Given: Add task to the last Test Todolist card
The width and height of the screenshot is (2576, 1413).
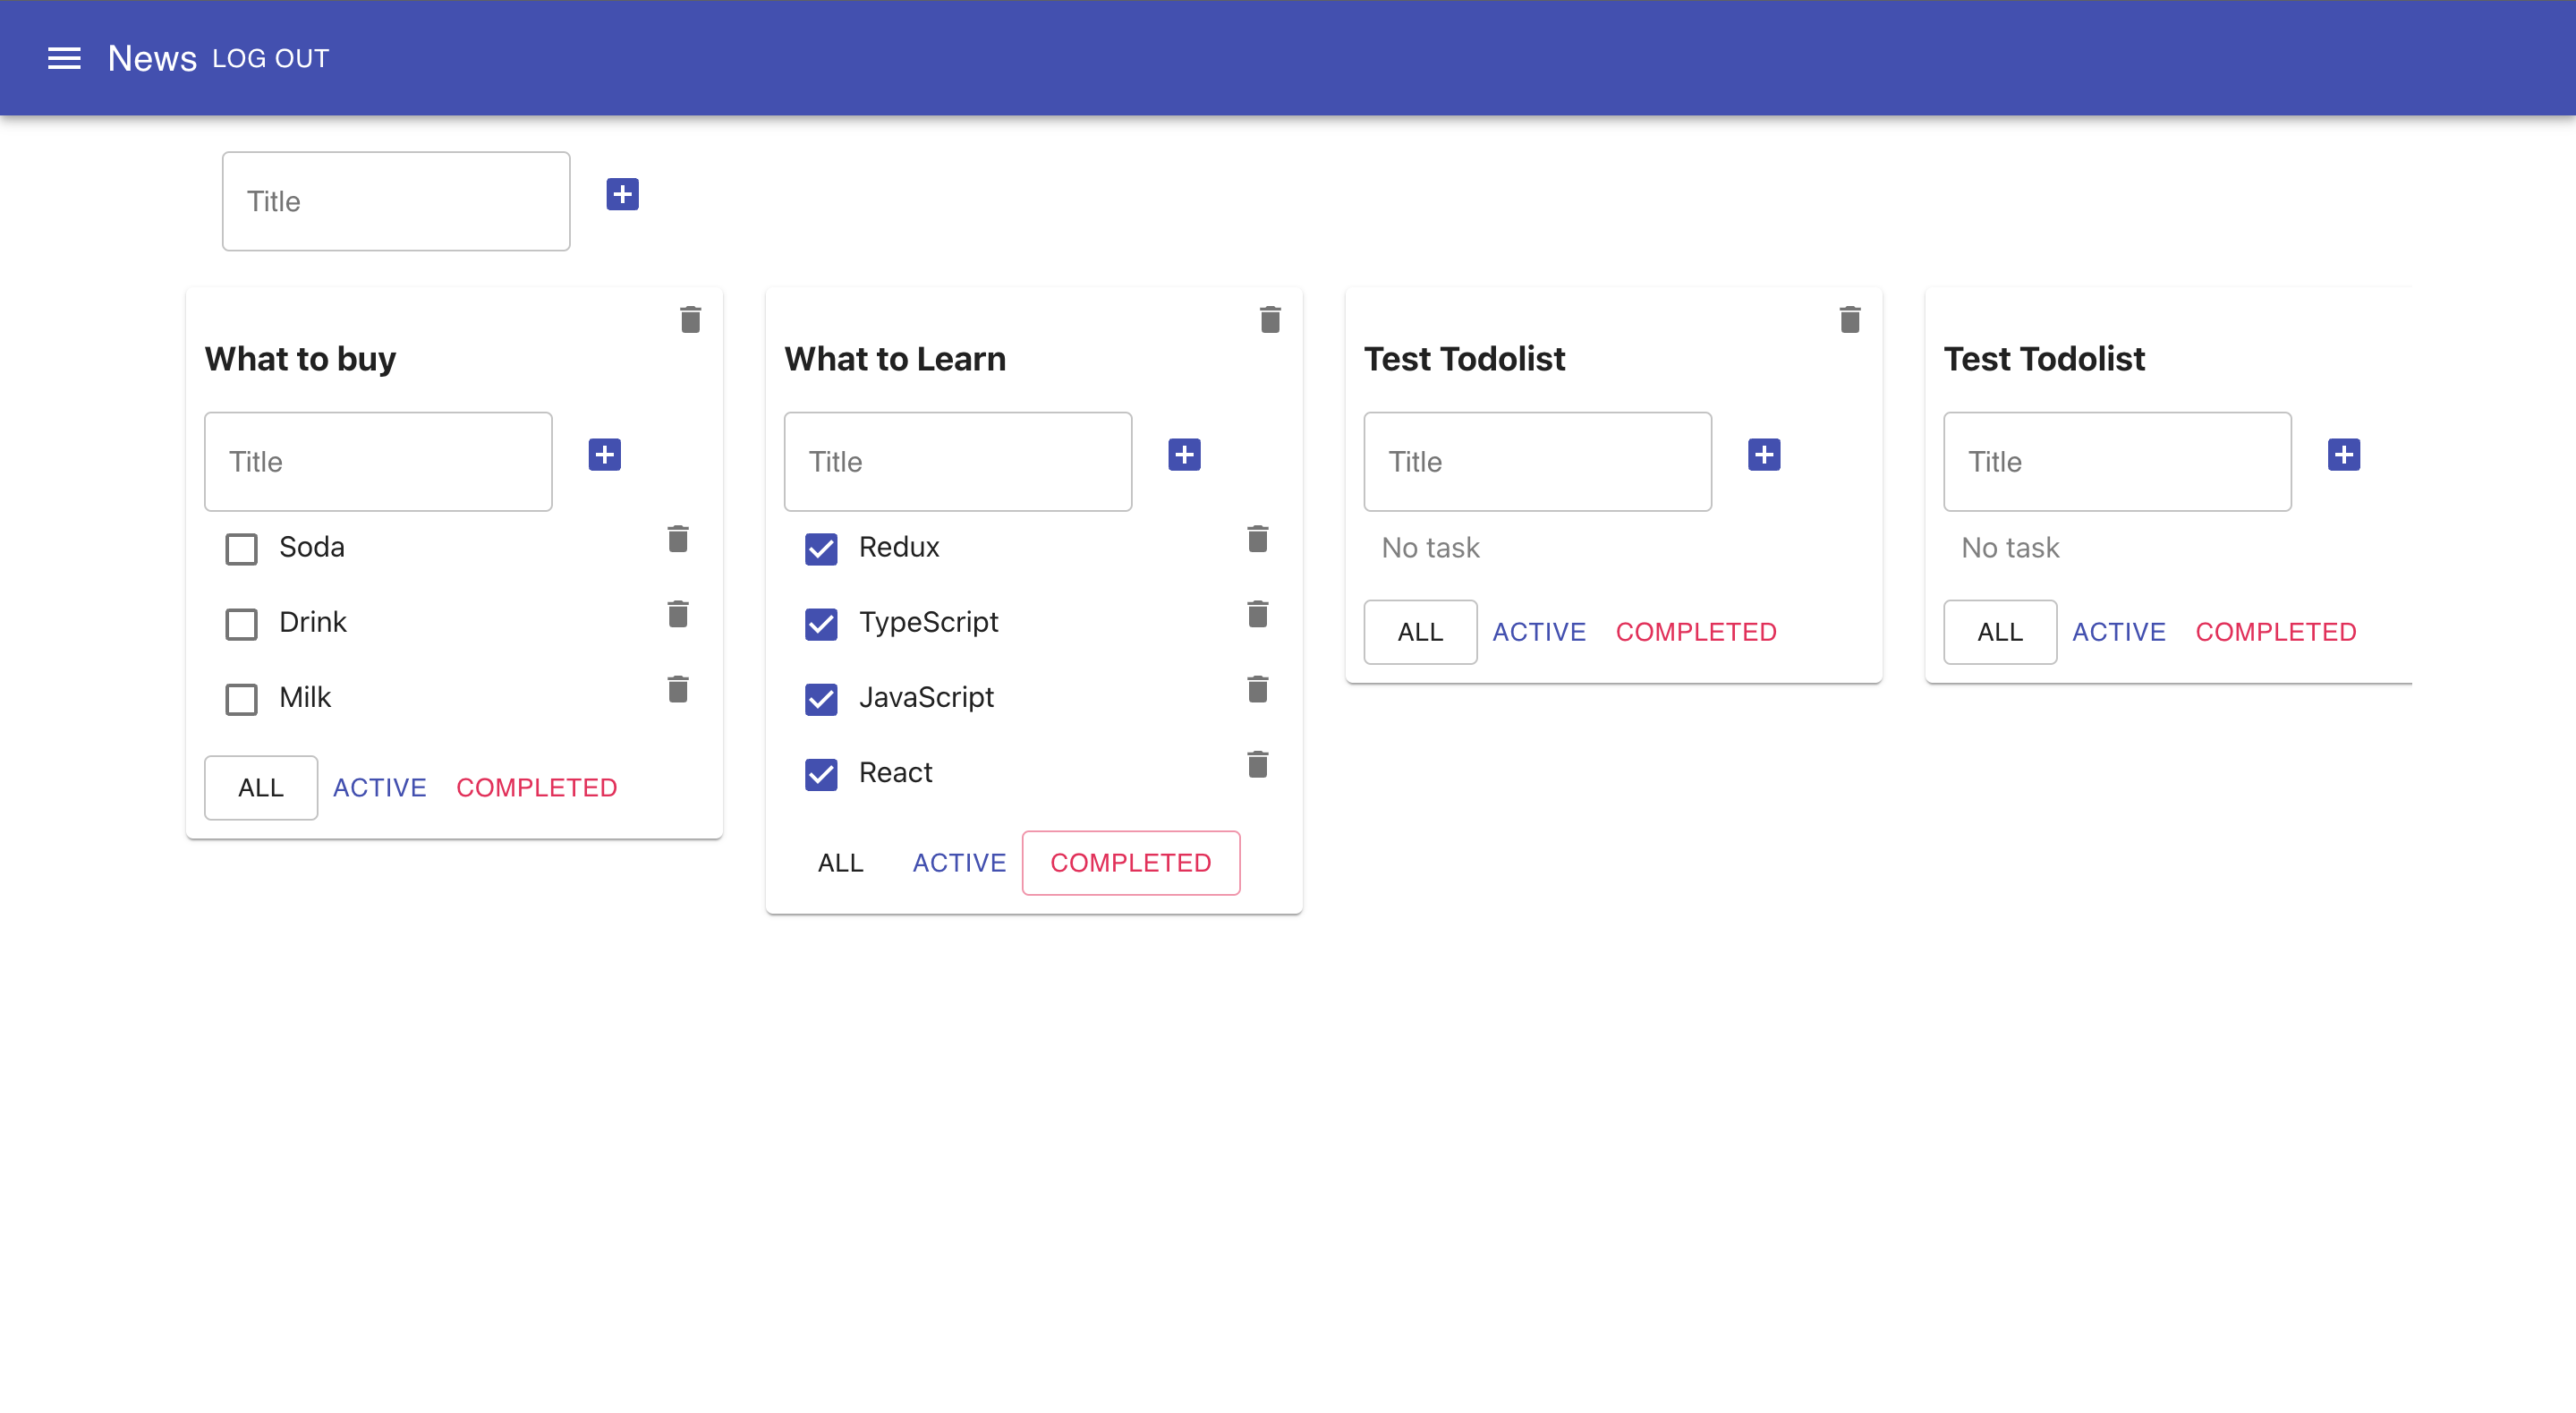Looking at the screenshot, I should [x=2344, y=455].
